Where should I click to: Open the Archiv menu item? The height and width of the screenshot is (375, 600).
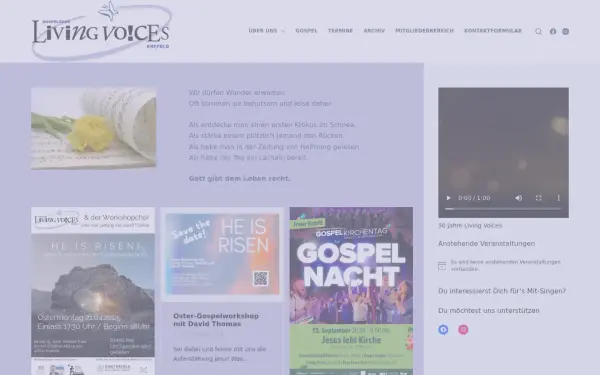pyautogui.click(x=374, y=31)
